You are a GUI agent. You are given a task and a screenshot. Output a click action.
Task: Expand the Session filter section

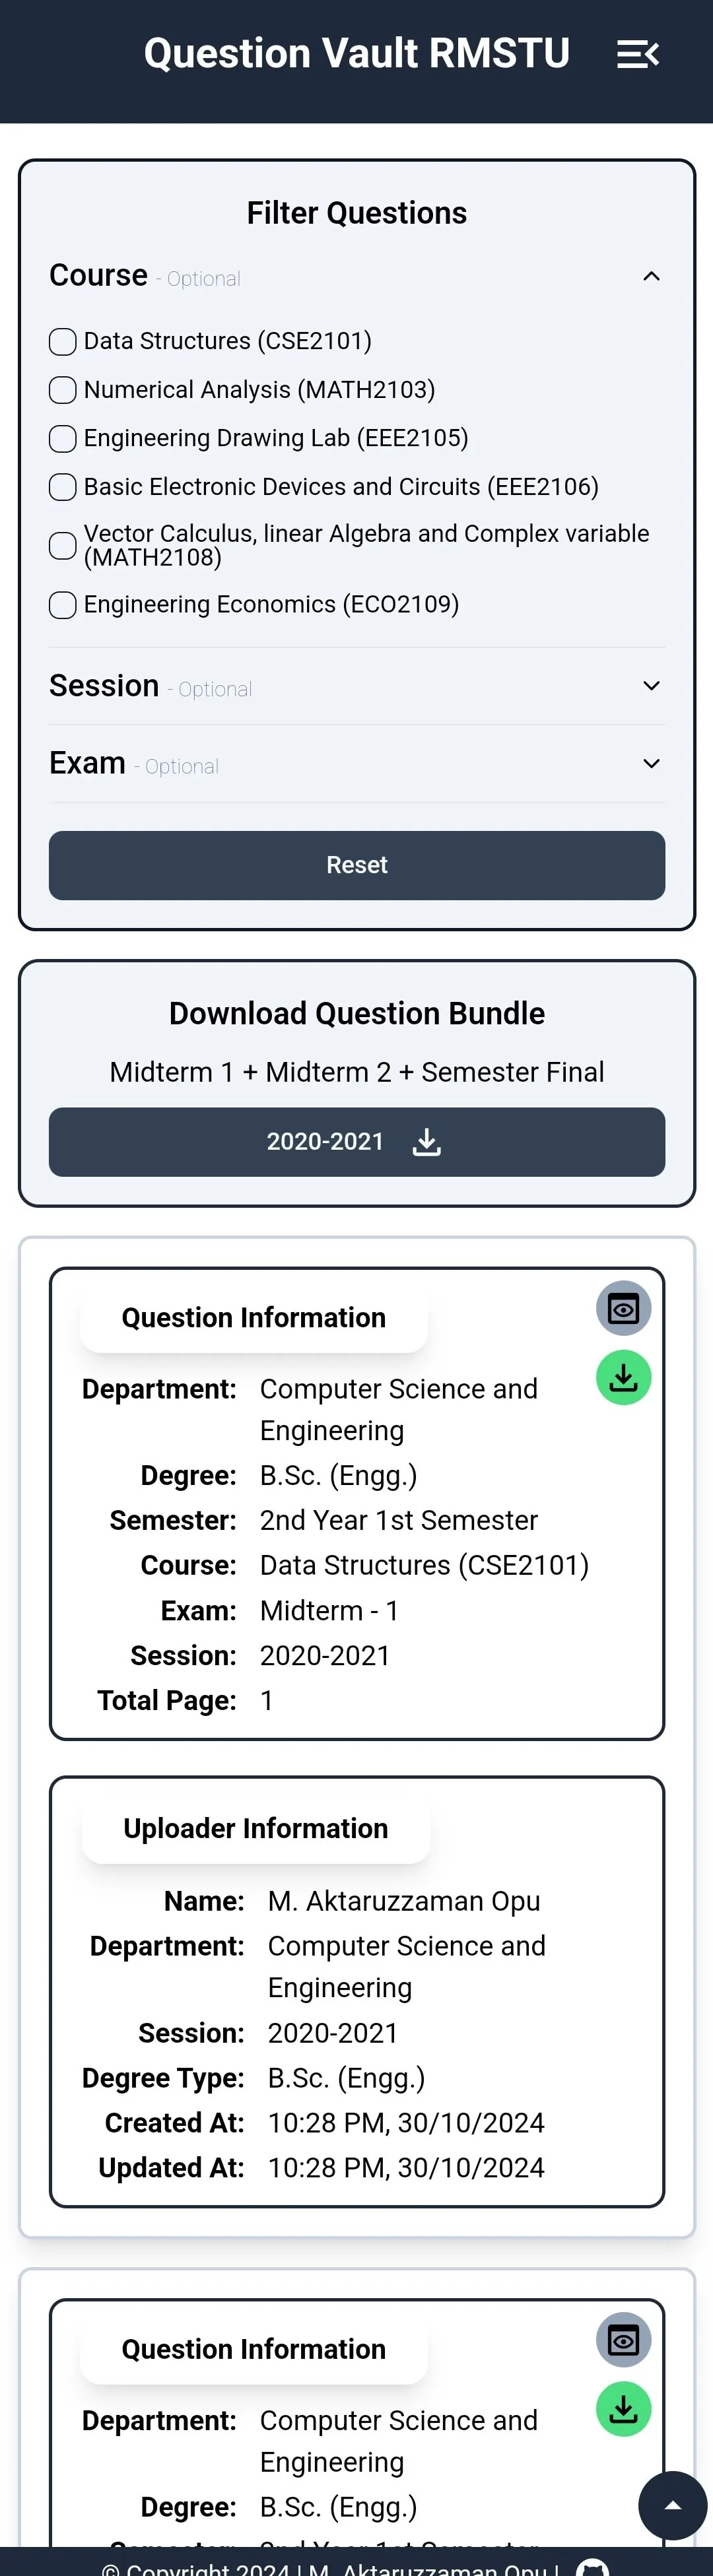point(651,686)
